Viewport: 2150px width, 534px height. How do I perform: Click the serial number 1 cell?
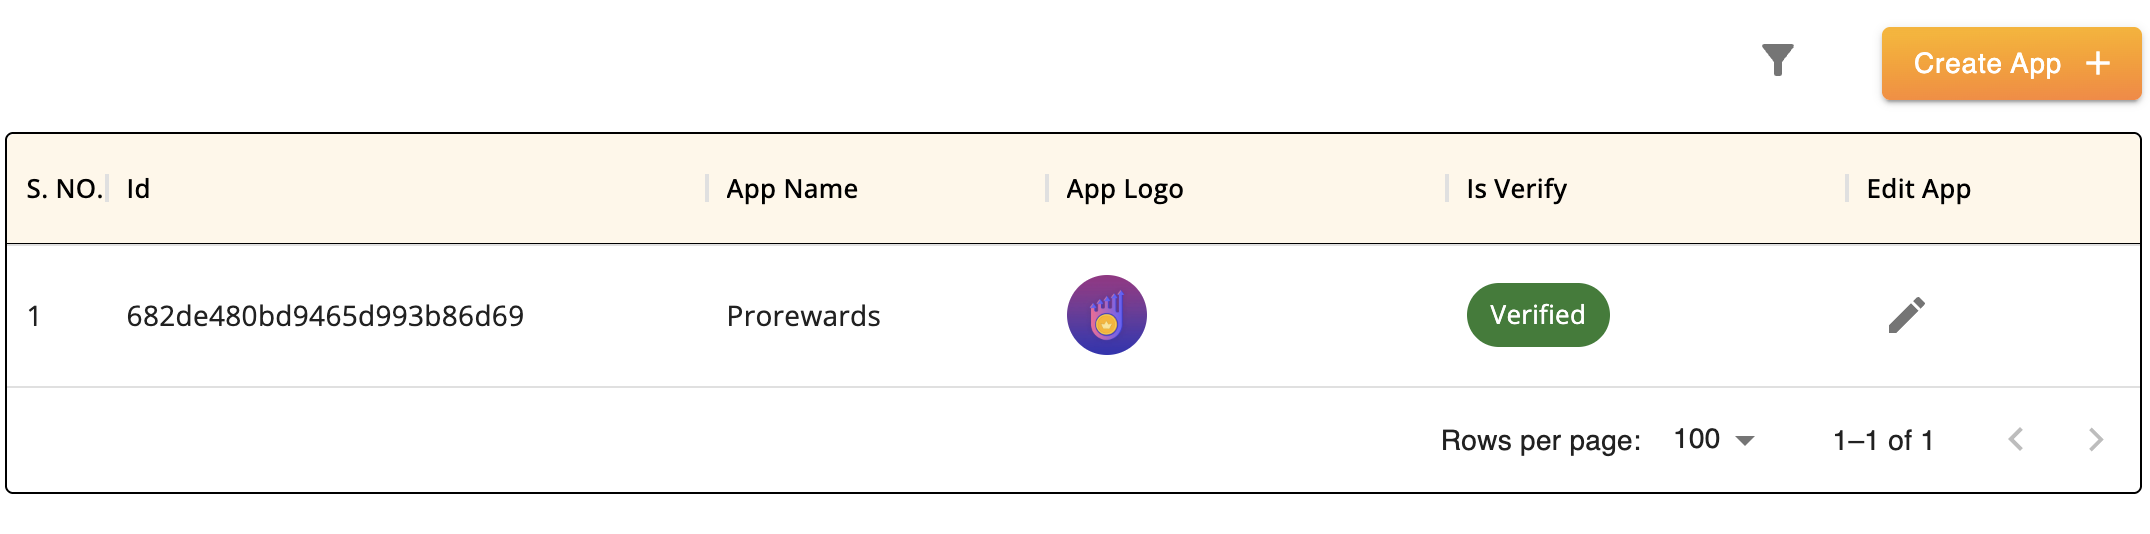tap(34, 317)
